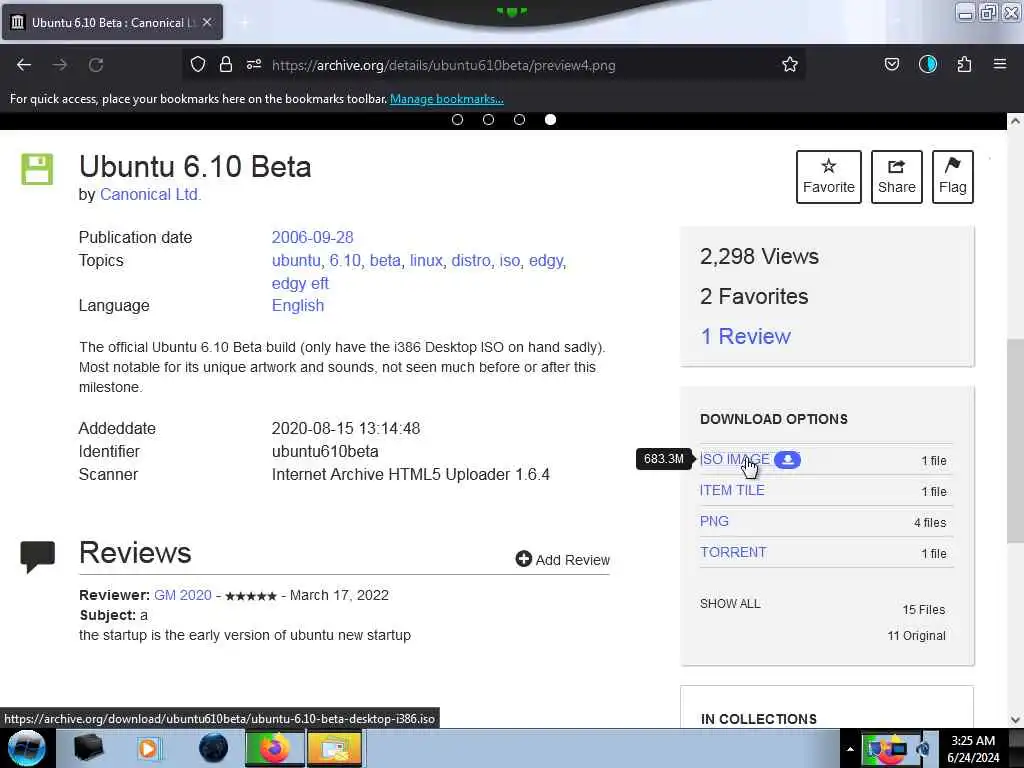The width and height of the screenshot is (1024, 768).
Task: Switch to Firefox in the taskbar
Action: pyautogui.click(x=274, y=748)
